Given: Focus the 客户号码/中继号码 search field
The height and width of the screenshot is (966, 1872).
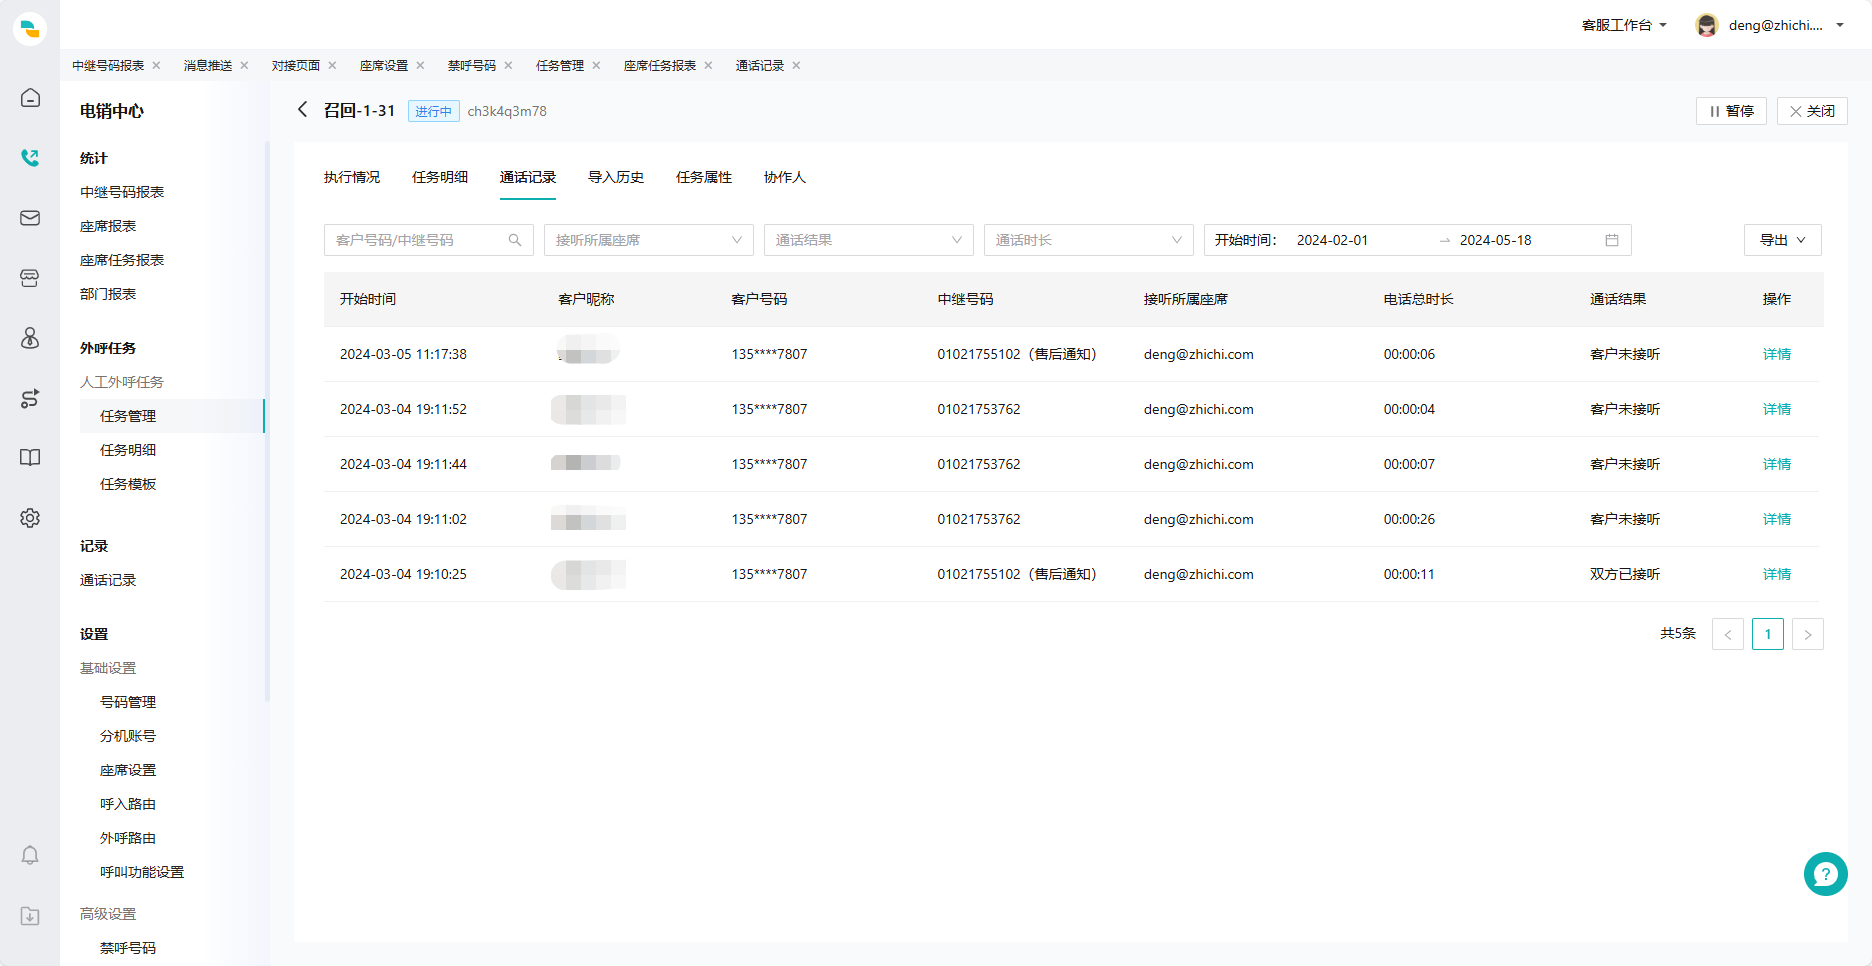Looking at the screenshot, I should [x=429, y=240].
